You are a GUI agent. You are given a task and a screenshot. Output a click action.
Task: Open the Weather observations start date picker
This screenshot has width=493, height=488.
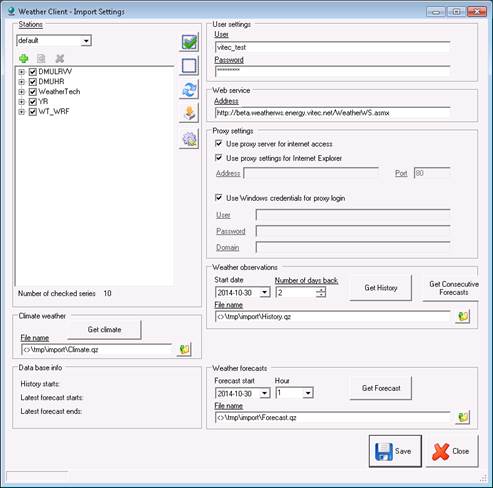[265, 293]
